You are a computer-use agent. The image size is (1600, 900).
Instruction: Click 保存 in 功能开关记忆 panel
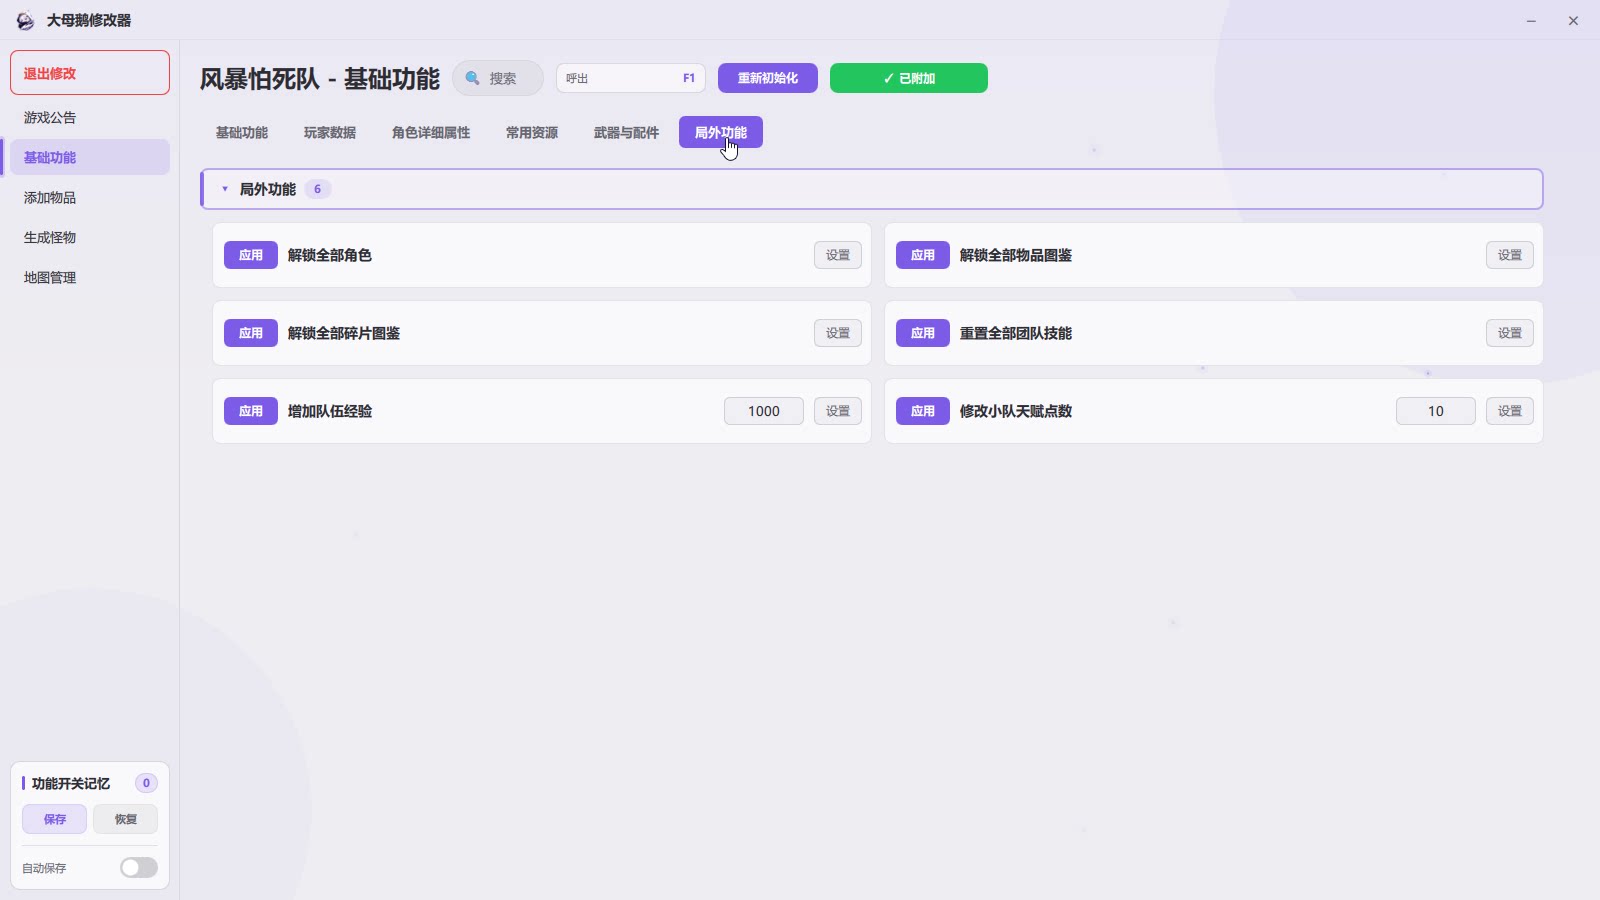(55, 819)
